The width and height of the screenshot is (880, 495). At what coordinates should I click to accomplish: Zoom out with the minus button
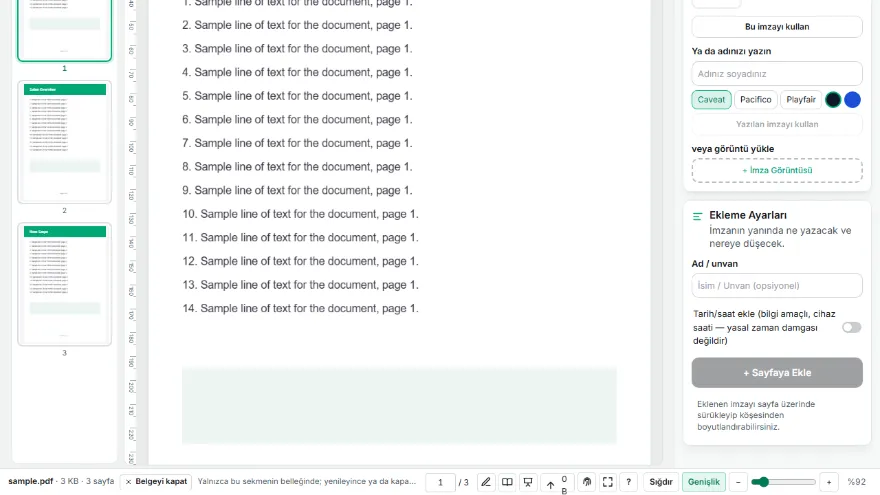[x=738, y=482]
